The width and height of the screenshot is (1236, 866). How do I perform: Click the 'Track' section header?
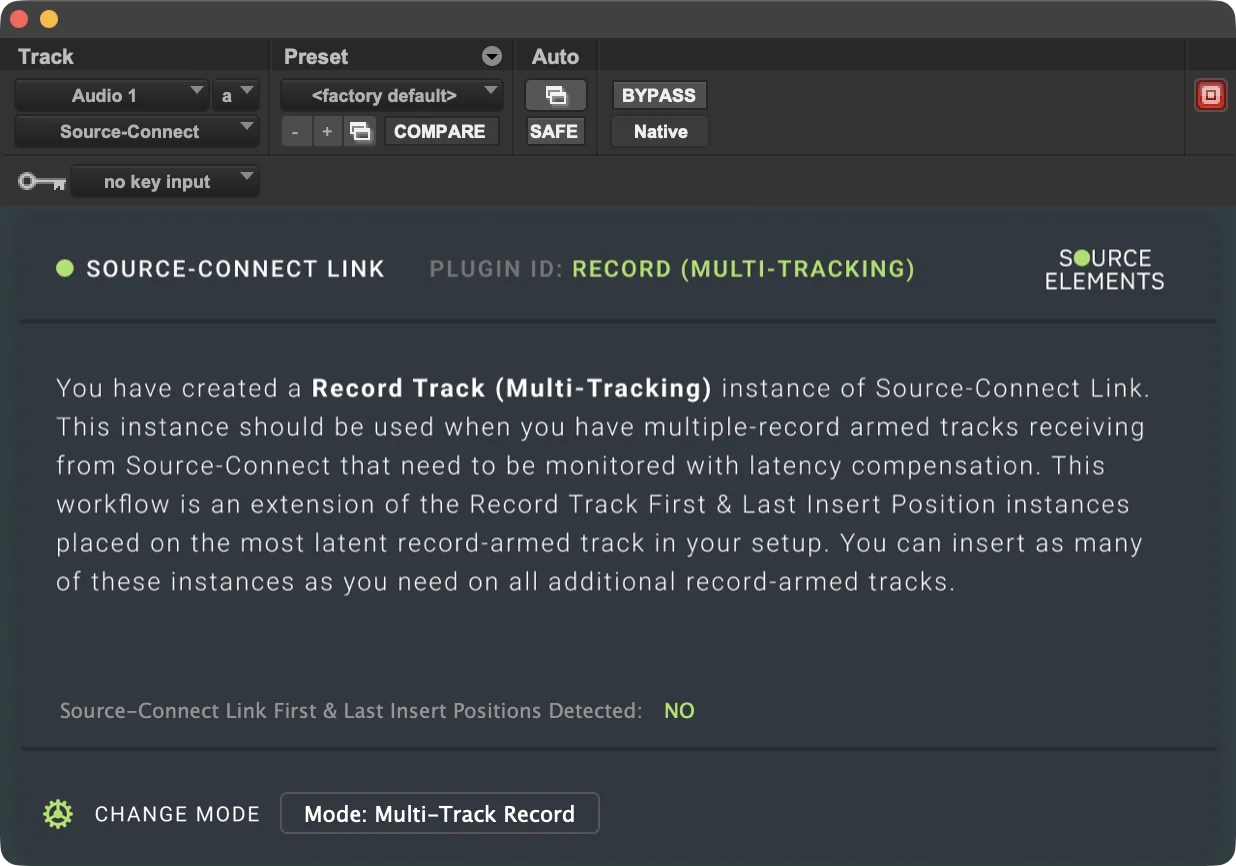(46, 56)
